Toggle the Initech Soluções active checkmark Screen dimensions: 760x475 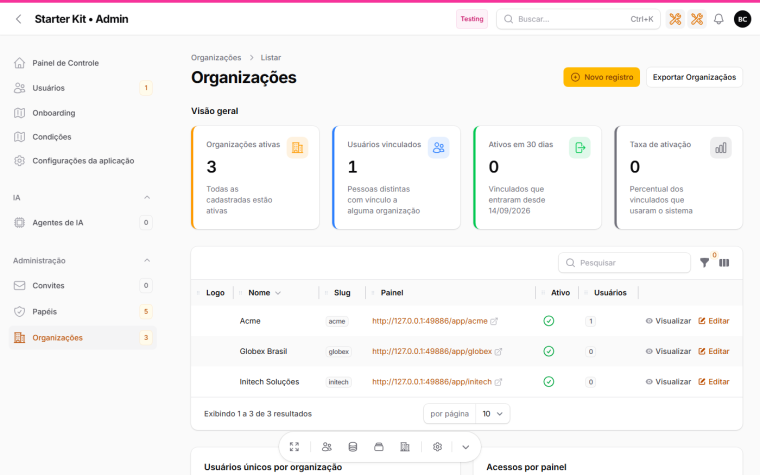tap(549, 382)
